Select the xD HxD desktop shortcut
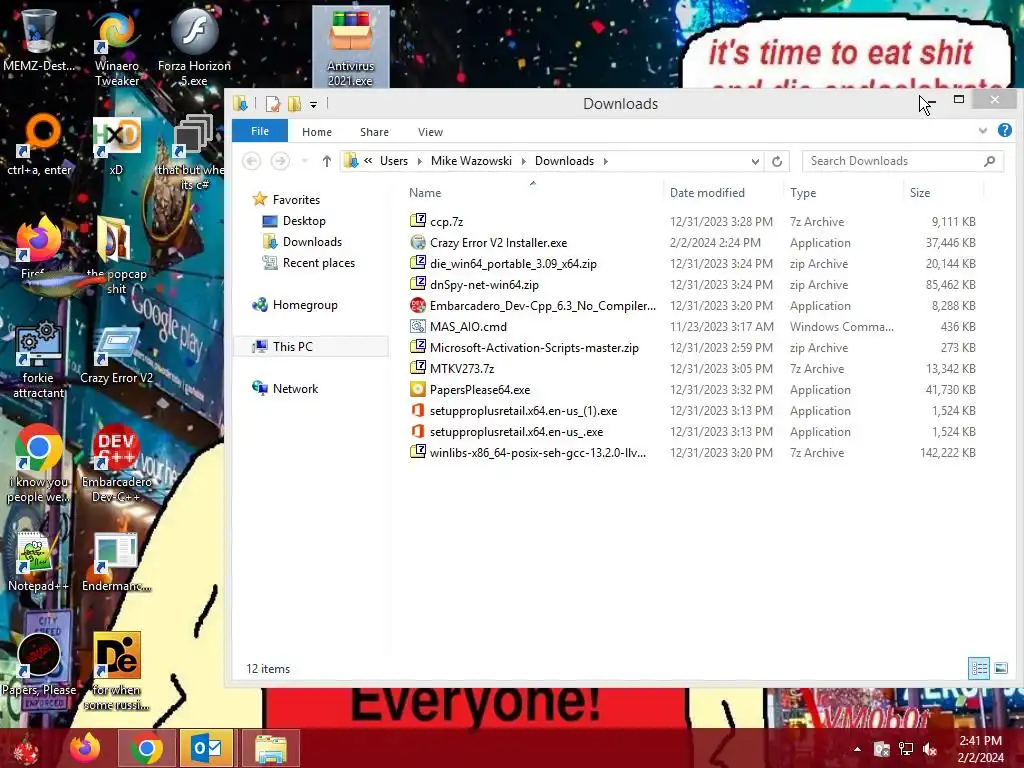The image size is (1024, 768). 116,145
